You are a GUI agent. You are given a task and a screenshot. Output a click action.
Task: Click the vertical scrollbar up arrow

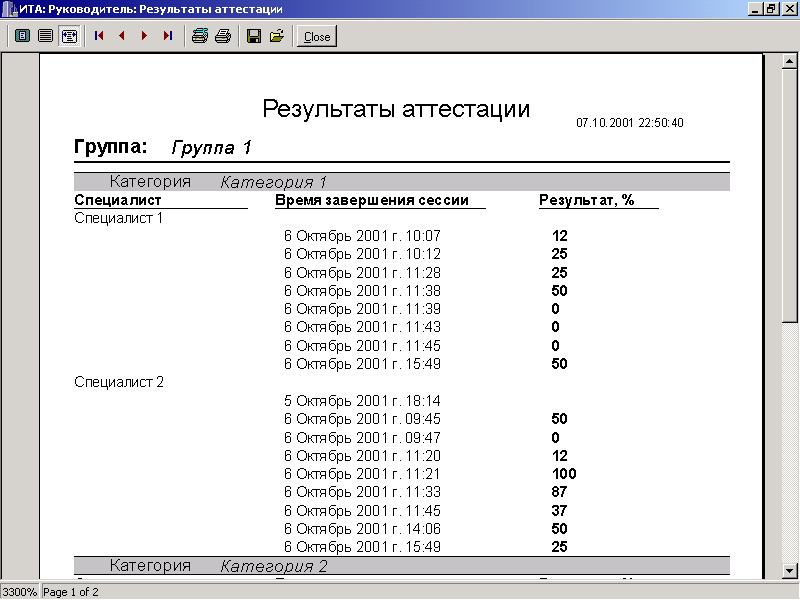coord(790,62)
